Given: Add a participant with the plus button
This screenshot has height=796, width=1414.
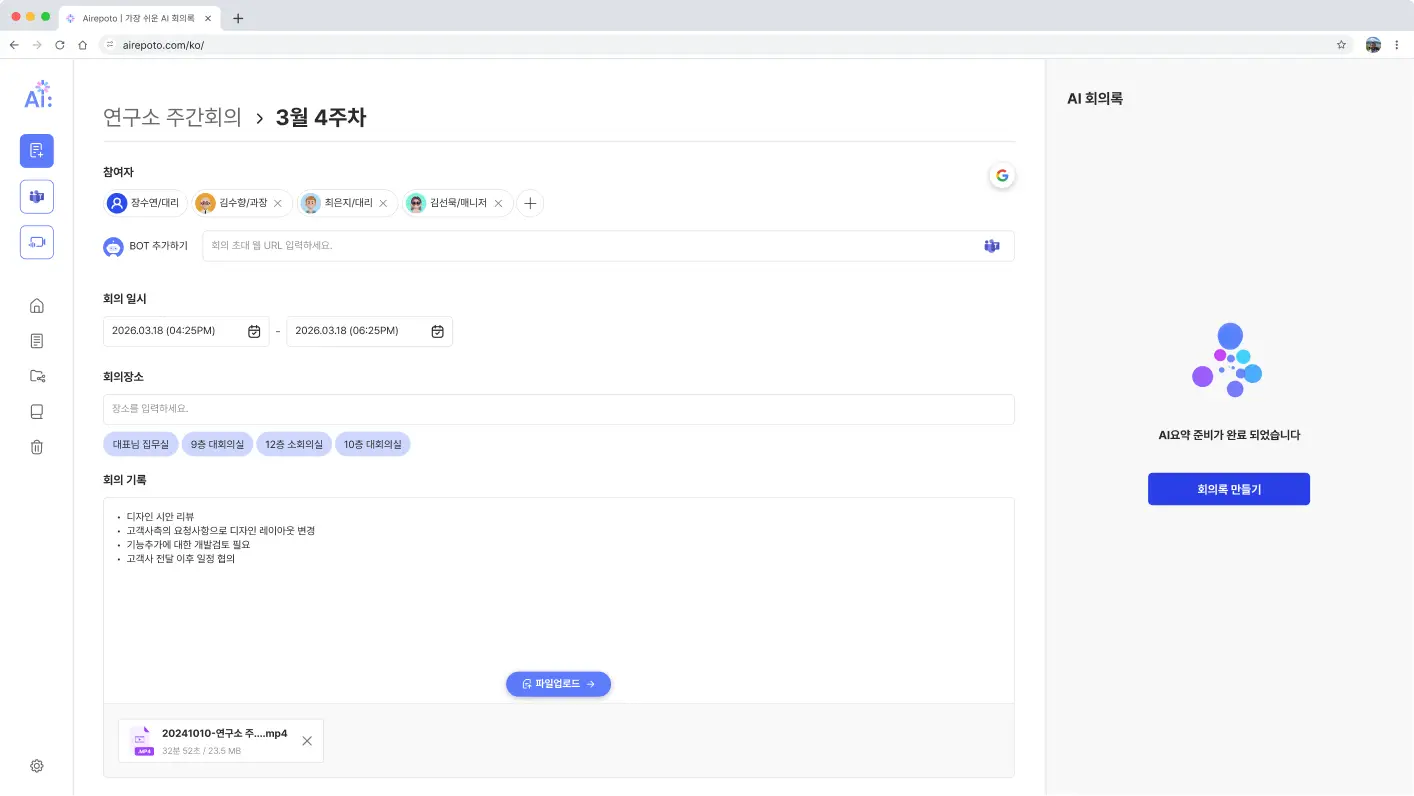Looking at the screenshot, I should 530,203.
